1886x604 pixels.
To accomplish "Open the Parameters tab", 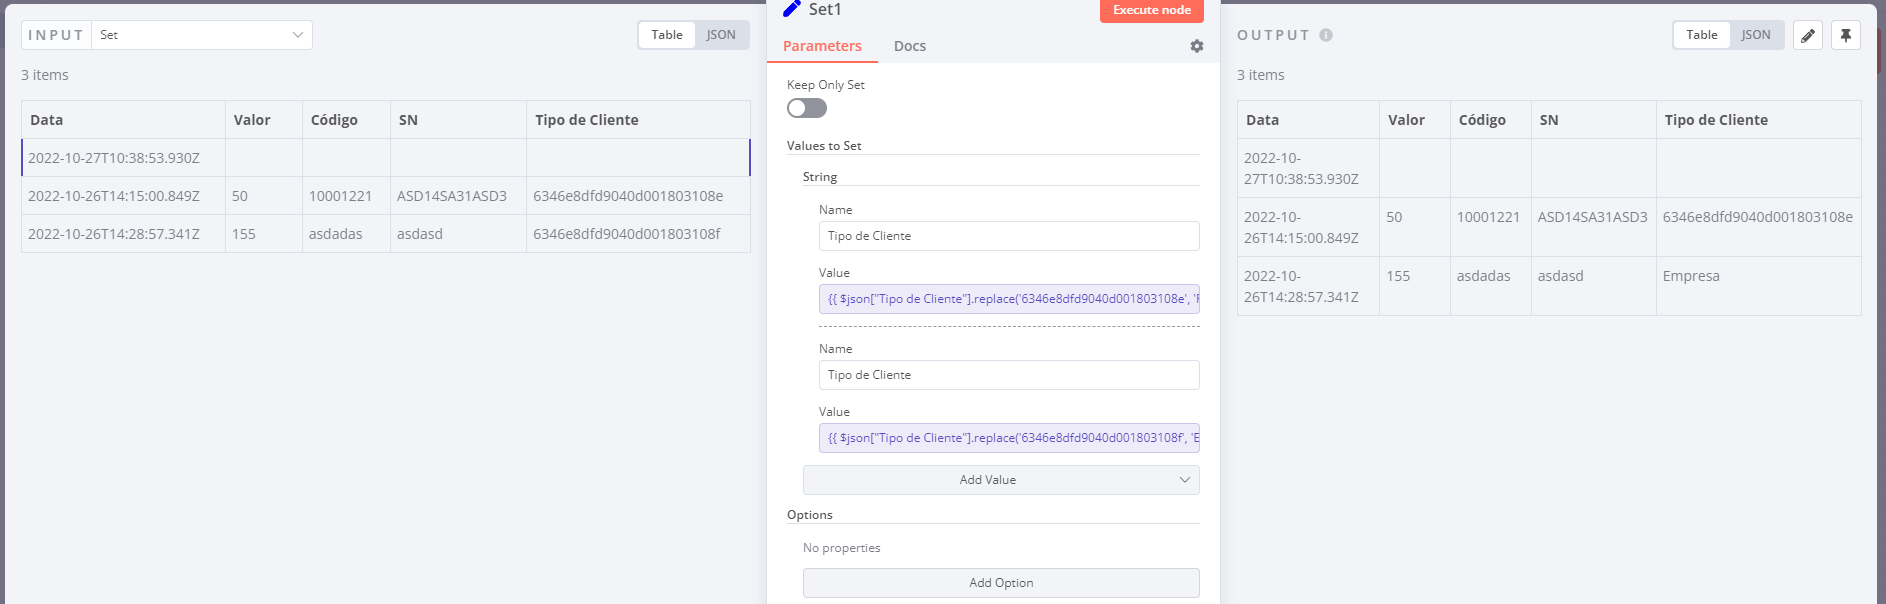I will coord(822,46).
